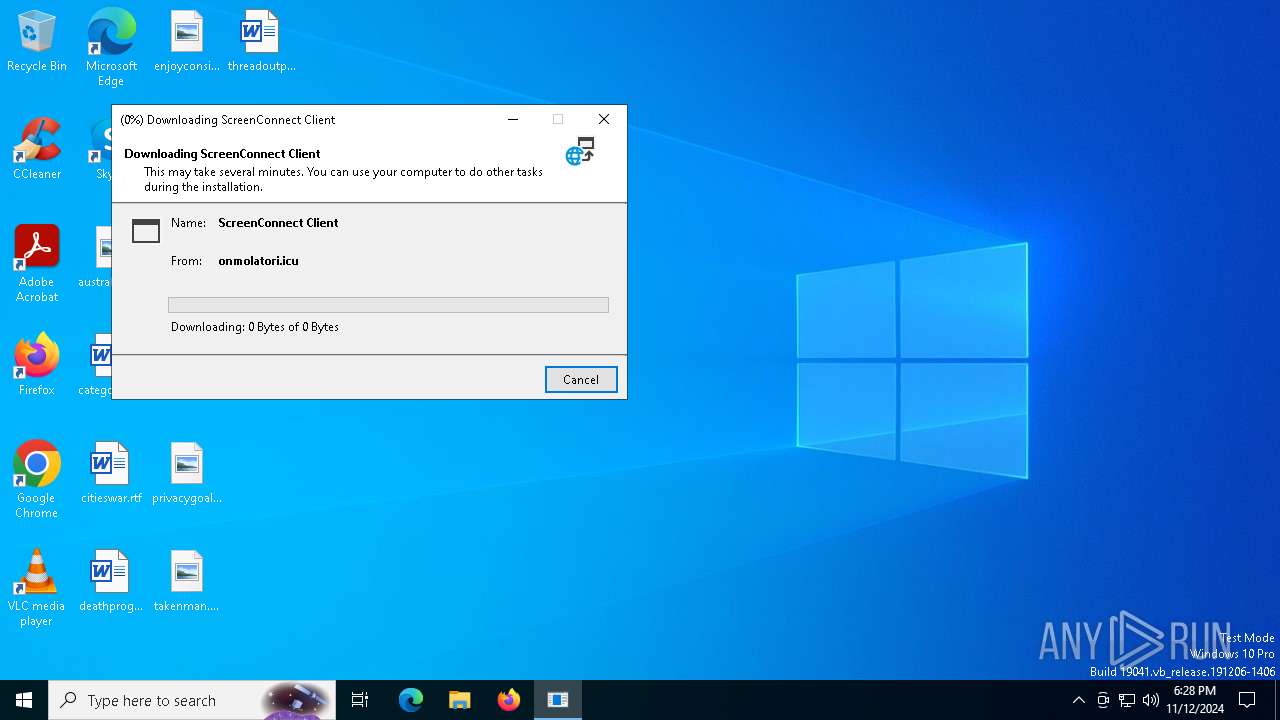Cancel the ScreenConnect Client download
Screen dimensions: 1280x720
(x=581, y=380)
